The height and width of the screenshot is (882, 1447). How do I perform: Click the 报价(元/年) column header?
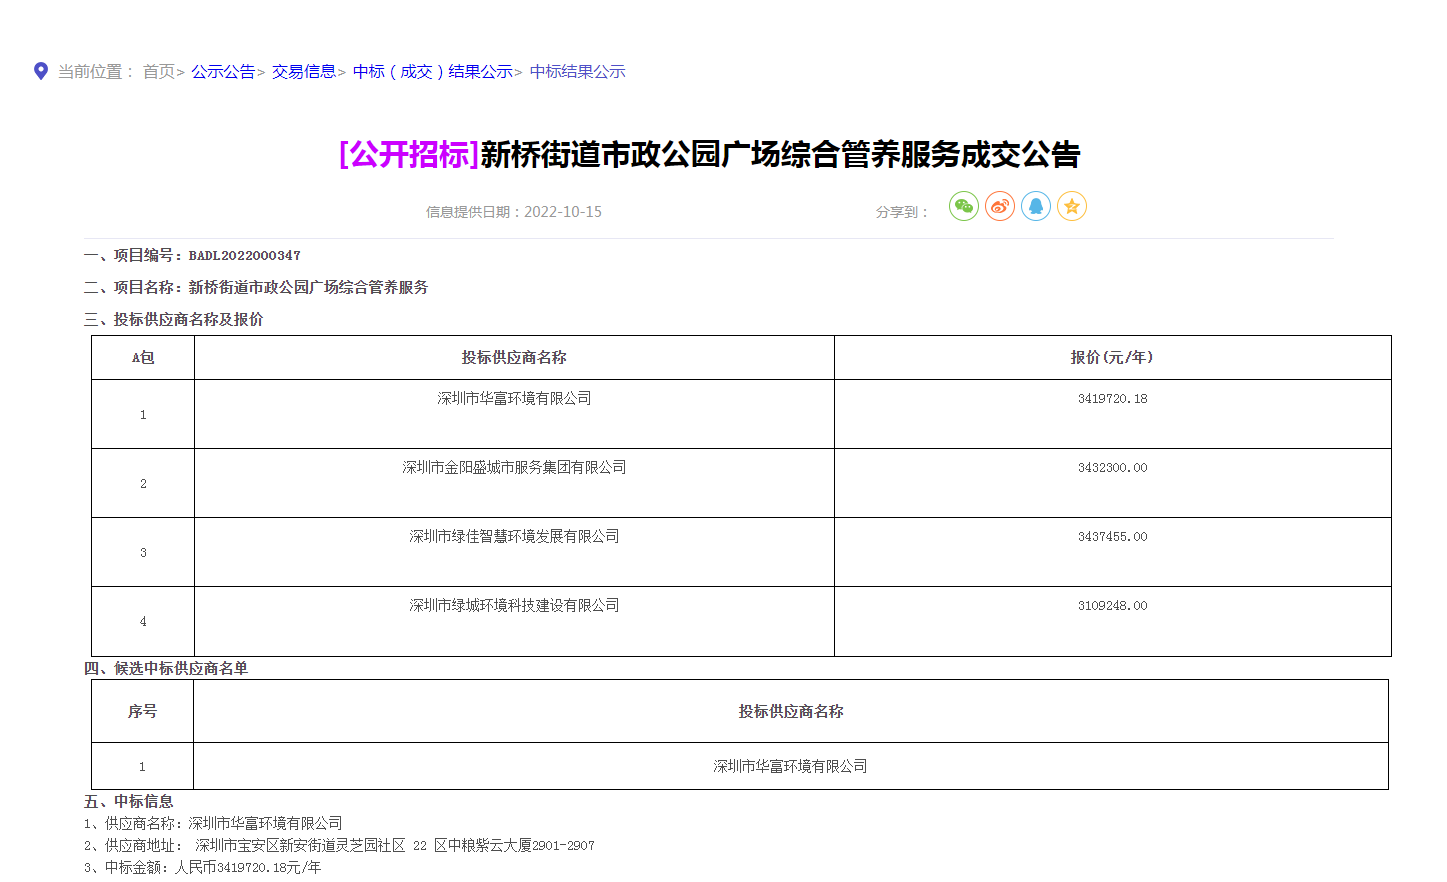tap(1112, 358)
